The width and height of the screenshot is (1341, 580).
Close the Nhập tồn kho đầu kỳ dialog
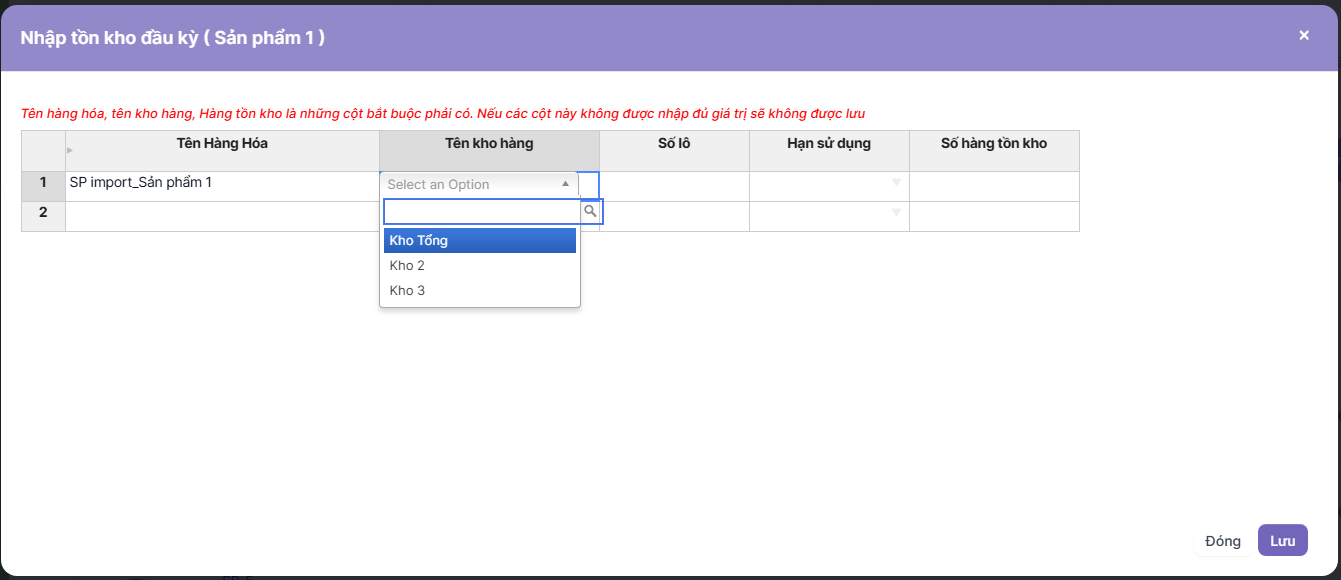point(1303,35)
